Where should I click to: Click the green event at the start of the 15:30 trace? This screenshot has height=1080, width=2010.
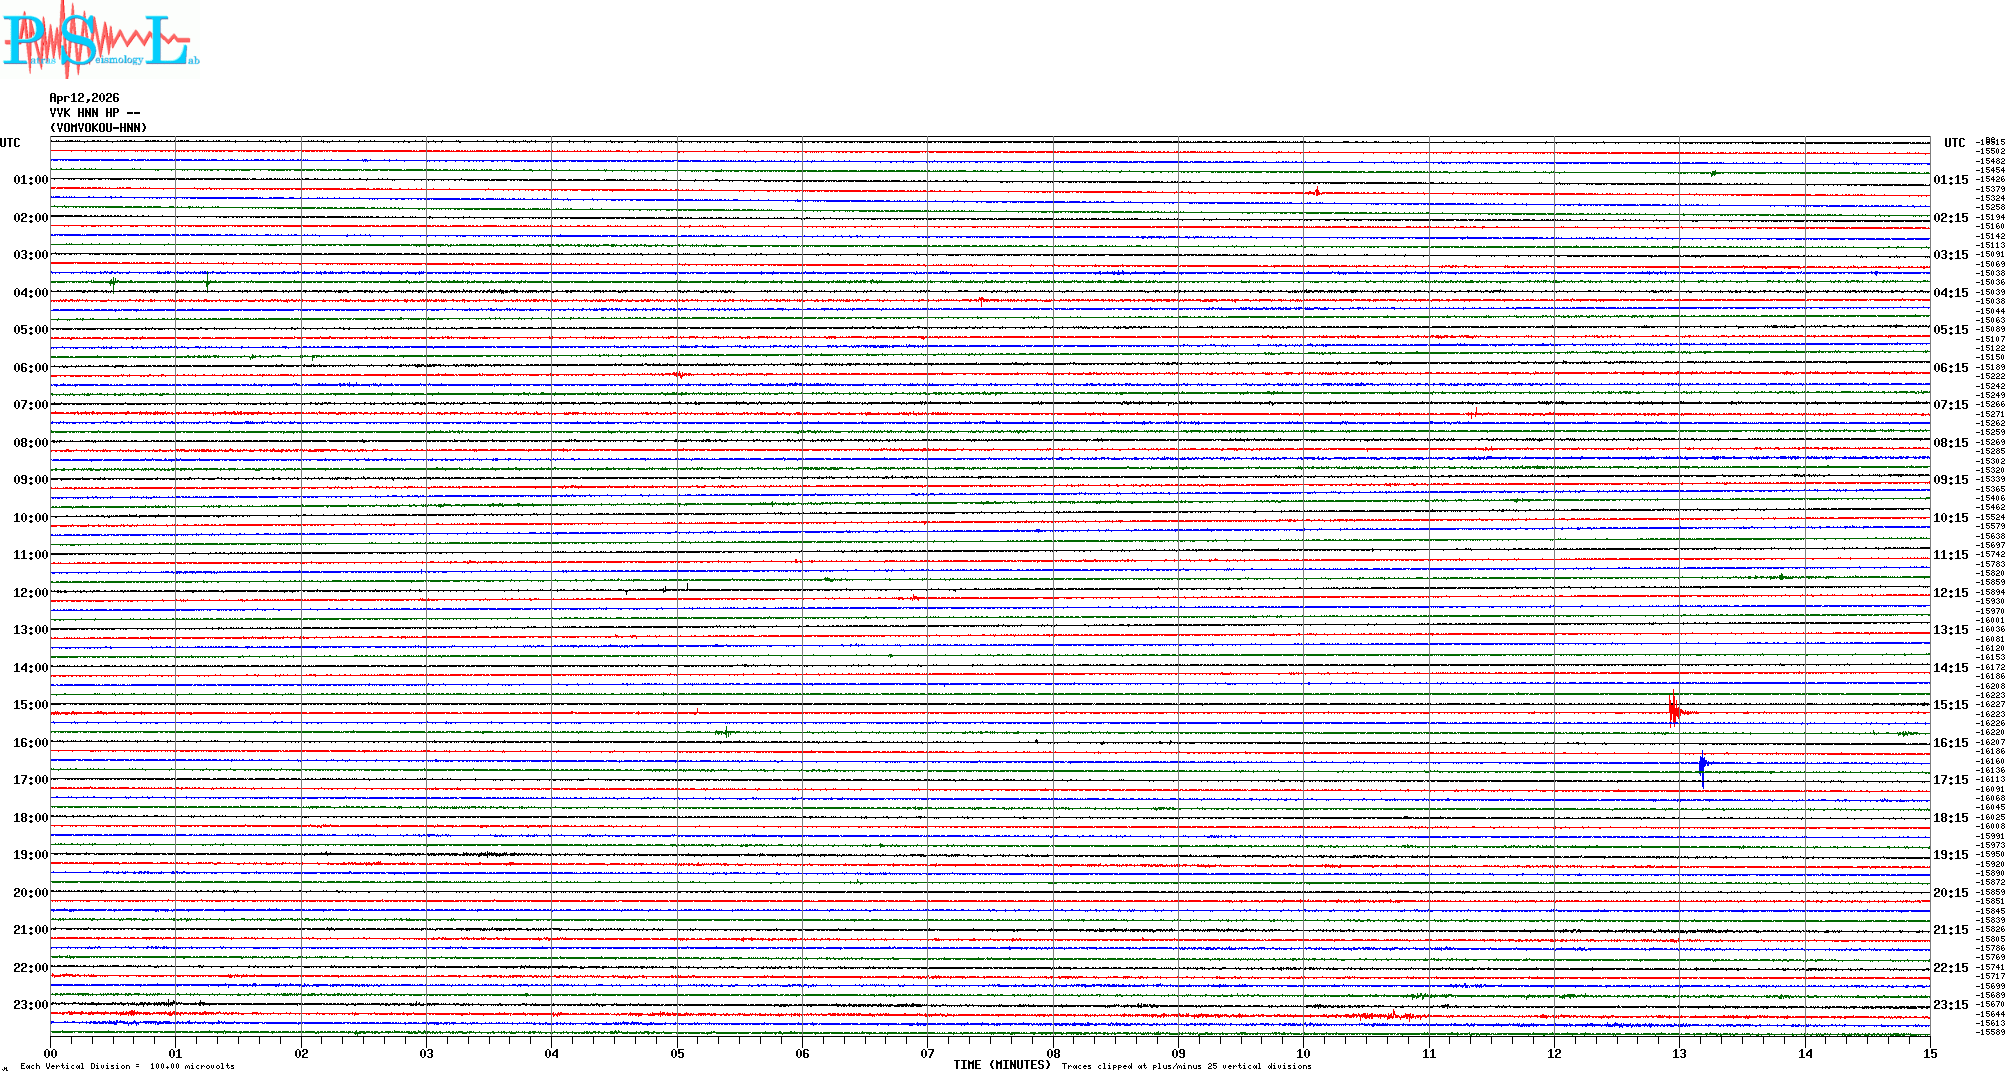[x=725, y=733]
